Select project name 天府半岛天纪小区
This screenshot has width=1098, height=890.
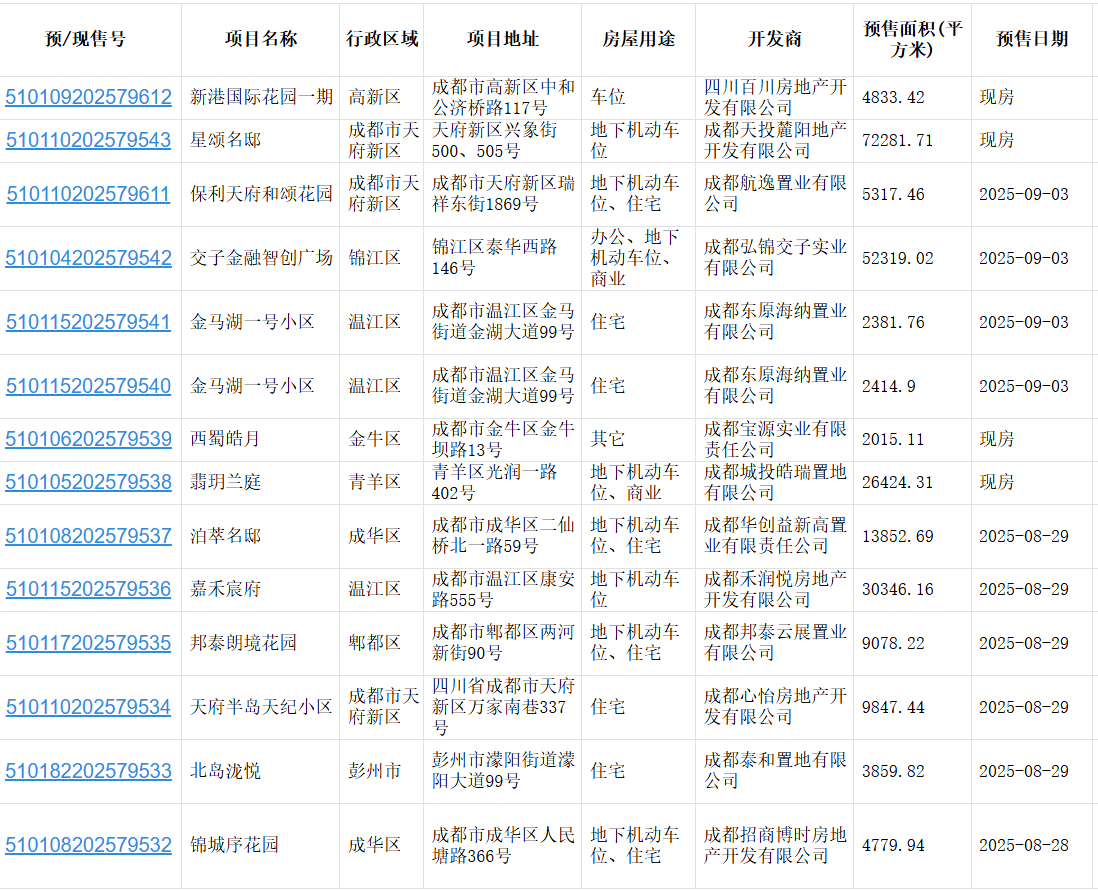(261, 707)
